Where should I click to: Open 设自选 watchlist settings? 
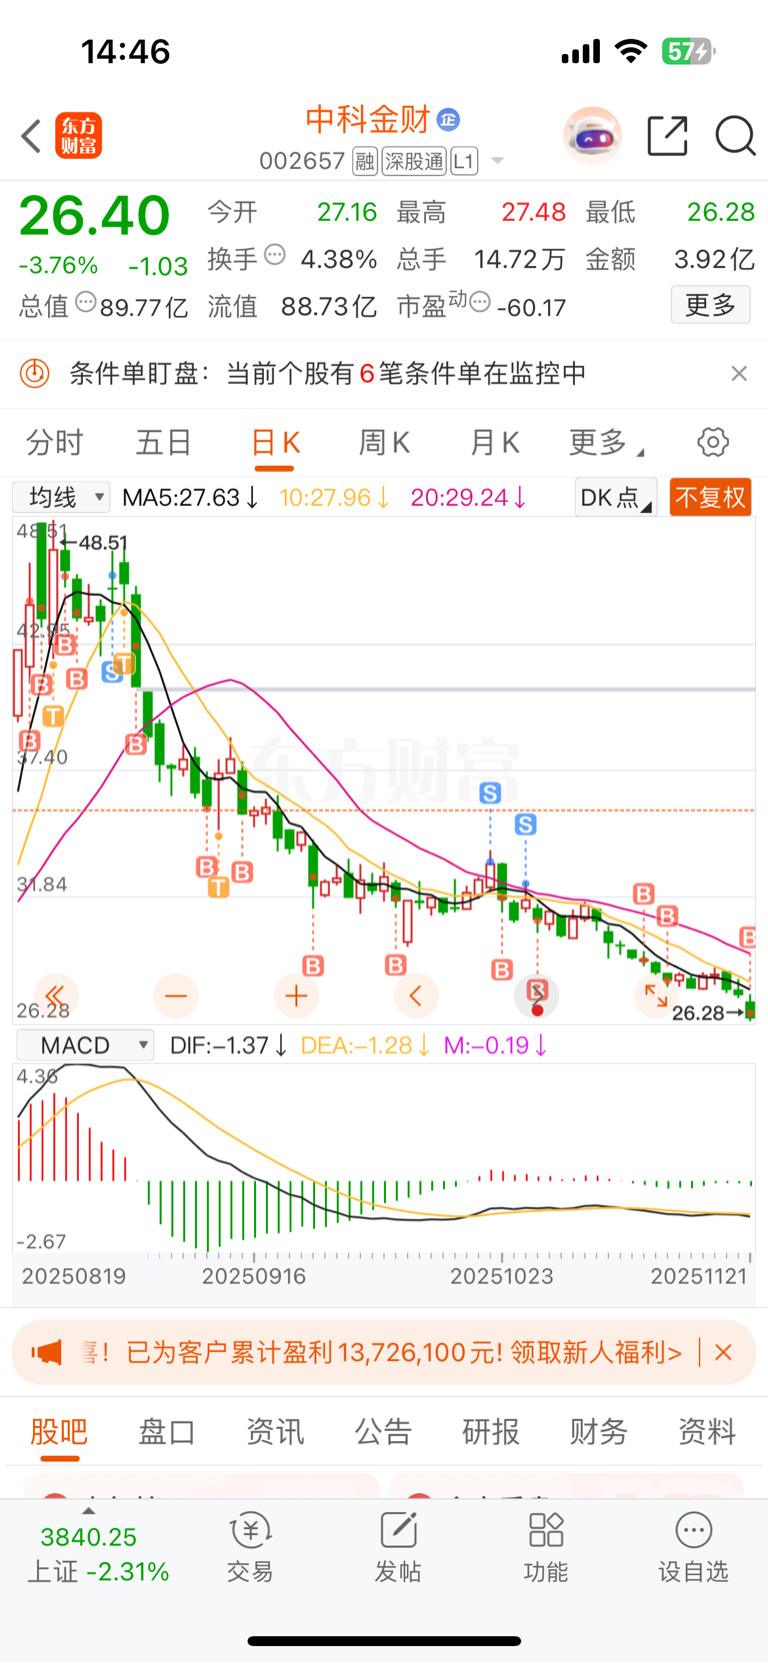(x=693, y=1548)
